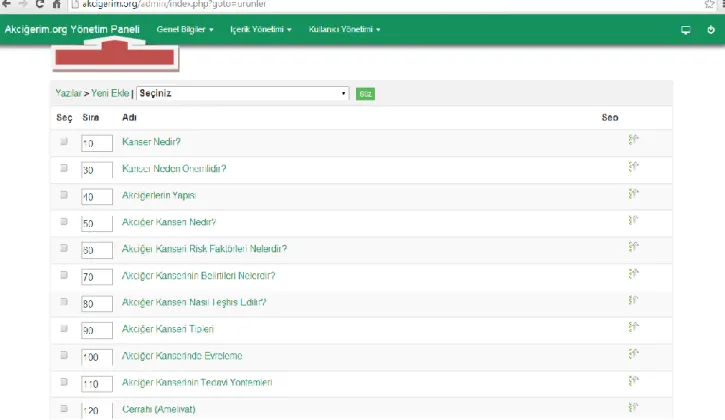
Task: Click SEO icon for Cerrahi (Ameliyat) row
Action: click(633, 407)
